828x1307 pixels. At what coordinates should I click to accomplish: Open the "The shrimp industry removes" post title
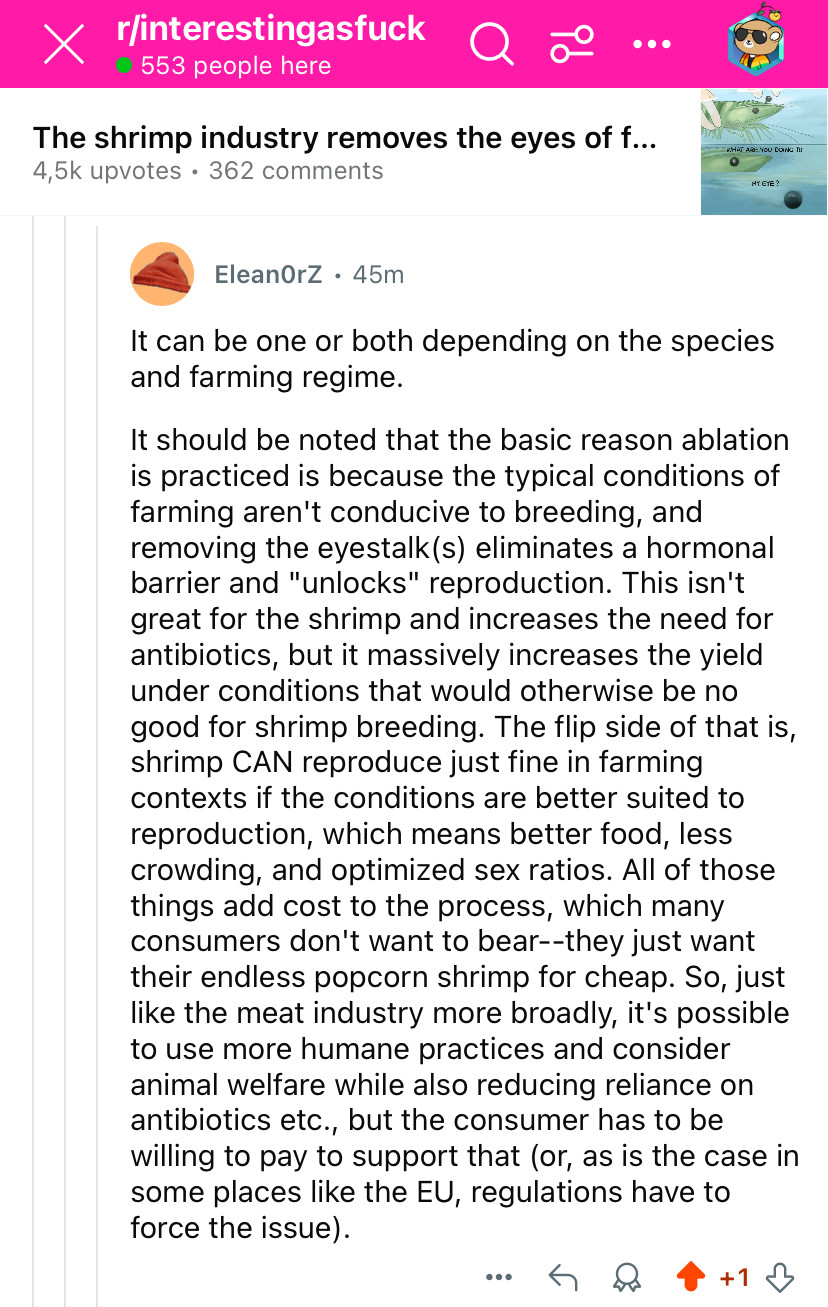point(345,138)
